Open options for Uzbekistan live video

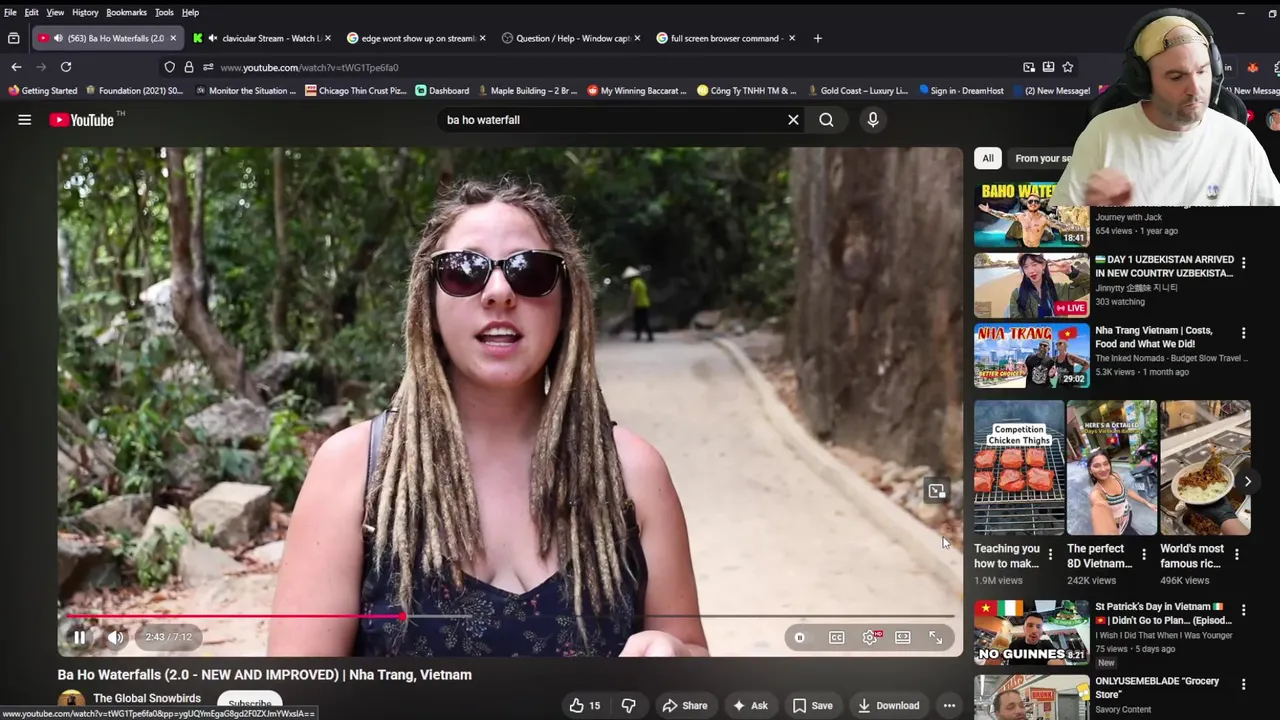pyautogui.click(x=1243, y=263)
